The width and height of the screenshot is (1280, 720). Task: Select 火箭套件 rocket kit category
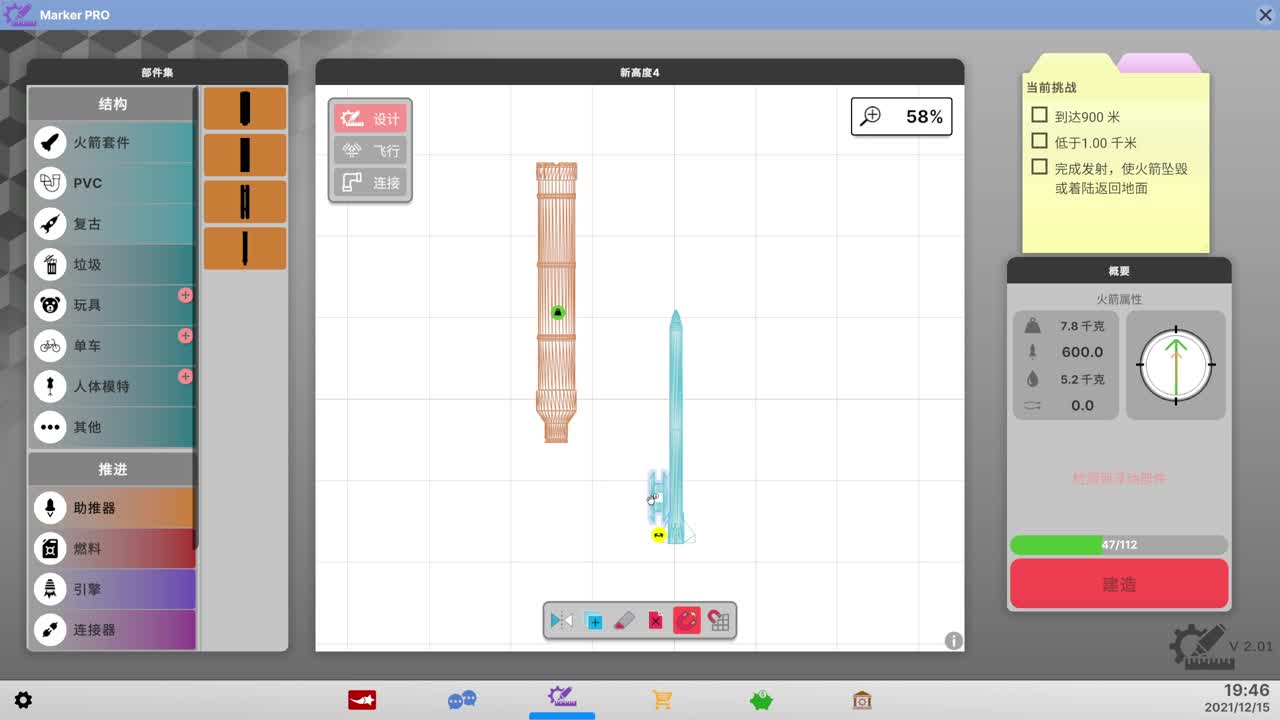click(111, 142)
